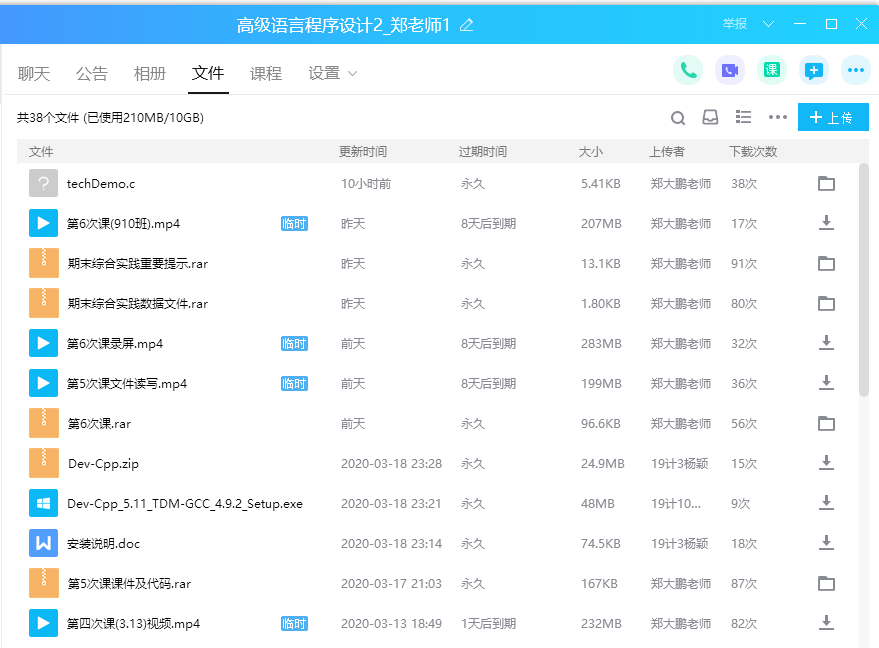
Task: Switch file list view mode icon
Action: (x=743, y=117)
